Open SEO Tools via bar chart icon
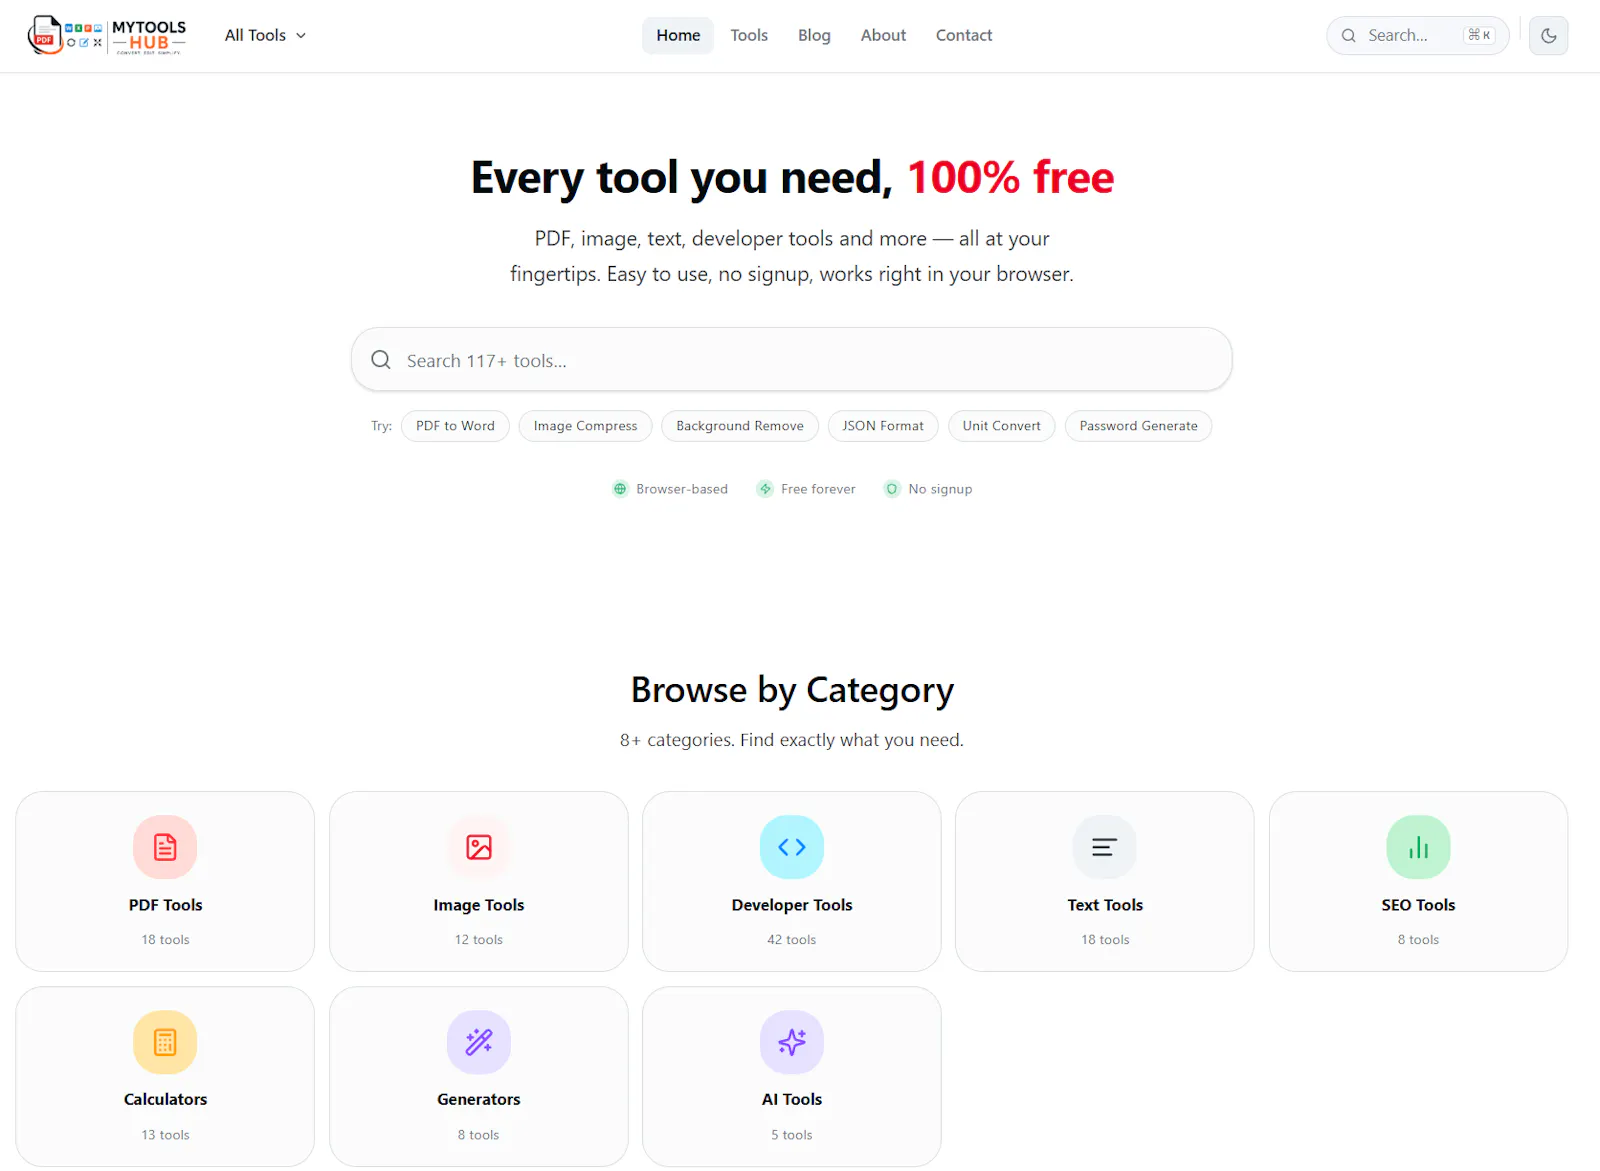1600x1171 pixels. pyautogui.click(x=1418, y=848)
